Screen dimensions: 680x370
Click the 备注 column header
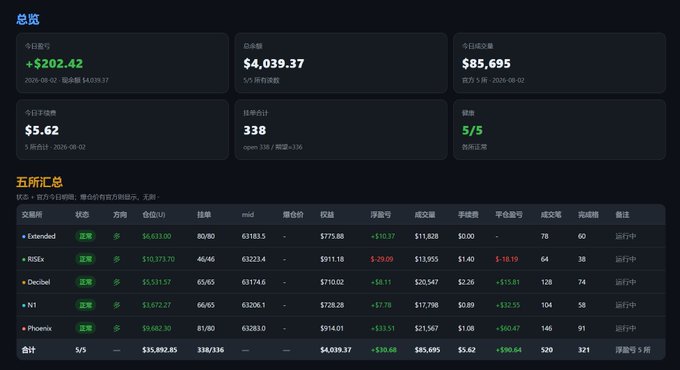tap(622, 215)
